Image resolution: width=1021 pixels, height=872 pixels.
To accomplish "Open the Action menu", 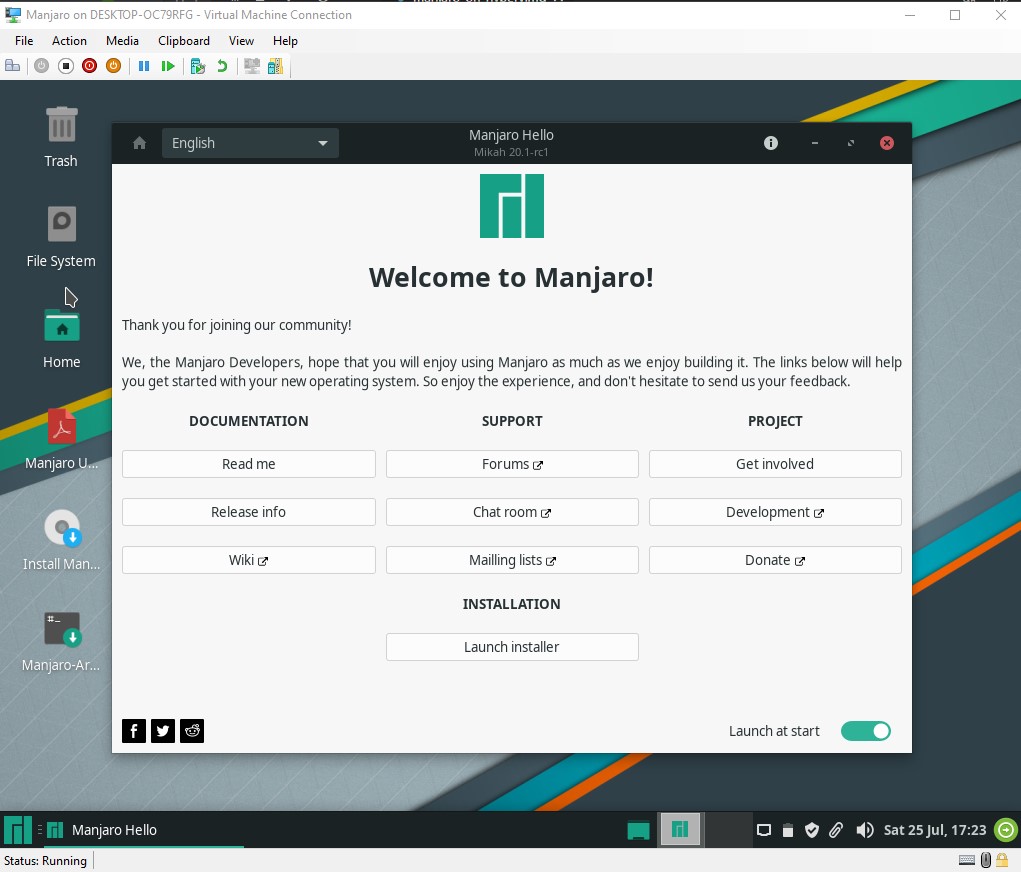I will tap(69, 41).
